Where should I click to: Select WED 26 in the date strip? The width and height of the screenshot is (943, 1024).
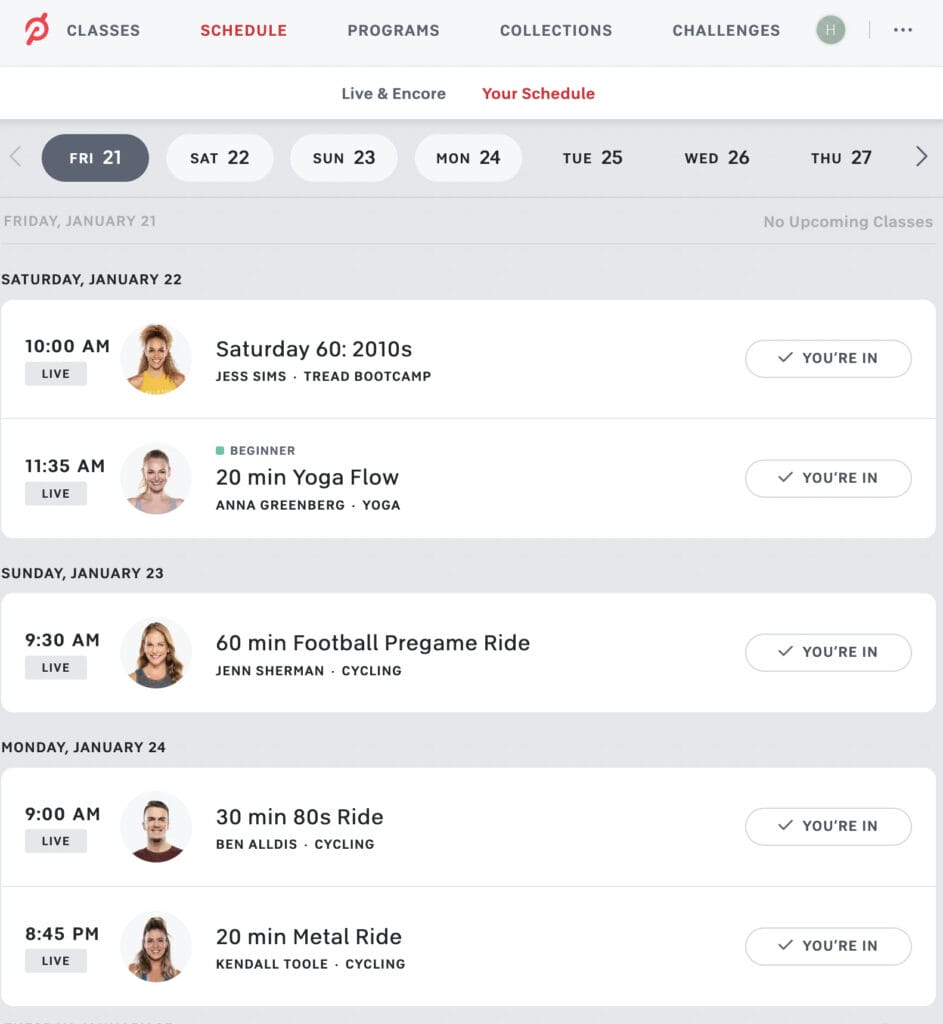[x=716, y=158]
